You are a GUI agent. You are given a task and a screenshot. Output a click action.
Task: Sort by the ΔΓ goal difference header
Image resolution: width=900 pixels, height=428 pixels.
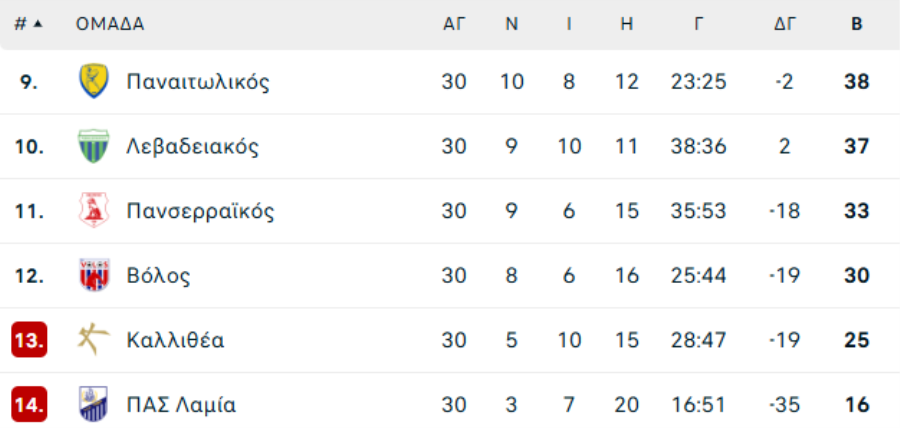pyautogui.click(x=785, y=24)
